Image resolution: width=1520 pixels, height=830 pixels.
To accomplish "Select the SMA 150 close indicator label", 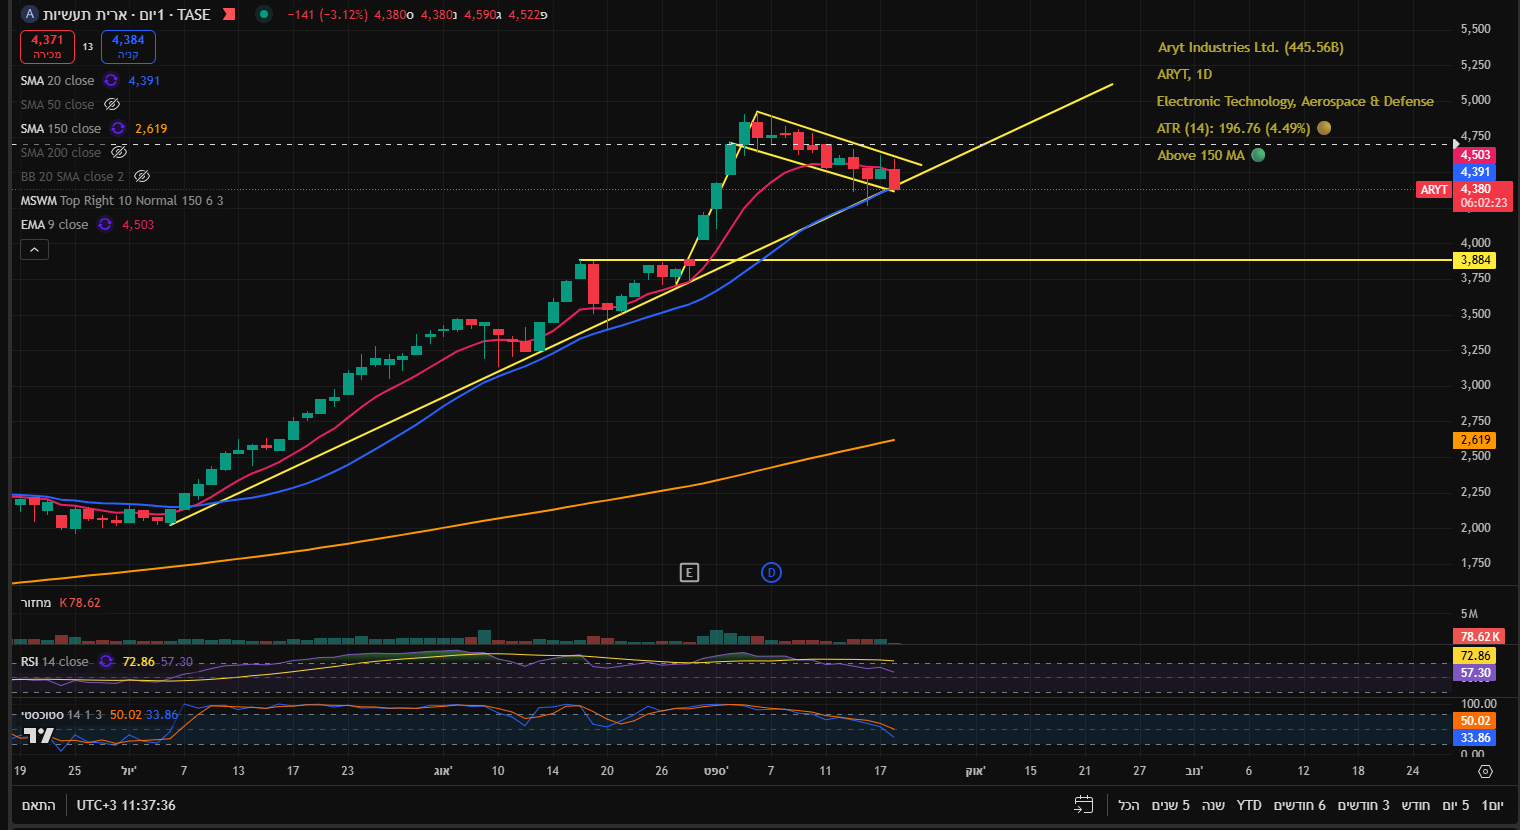I will 60,128.
